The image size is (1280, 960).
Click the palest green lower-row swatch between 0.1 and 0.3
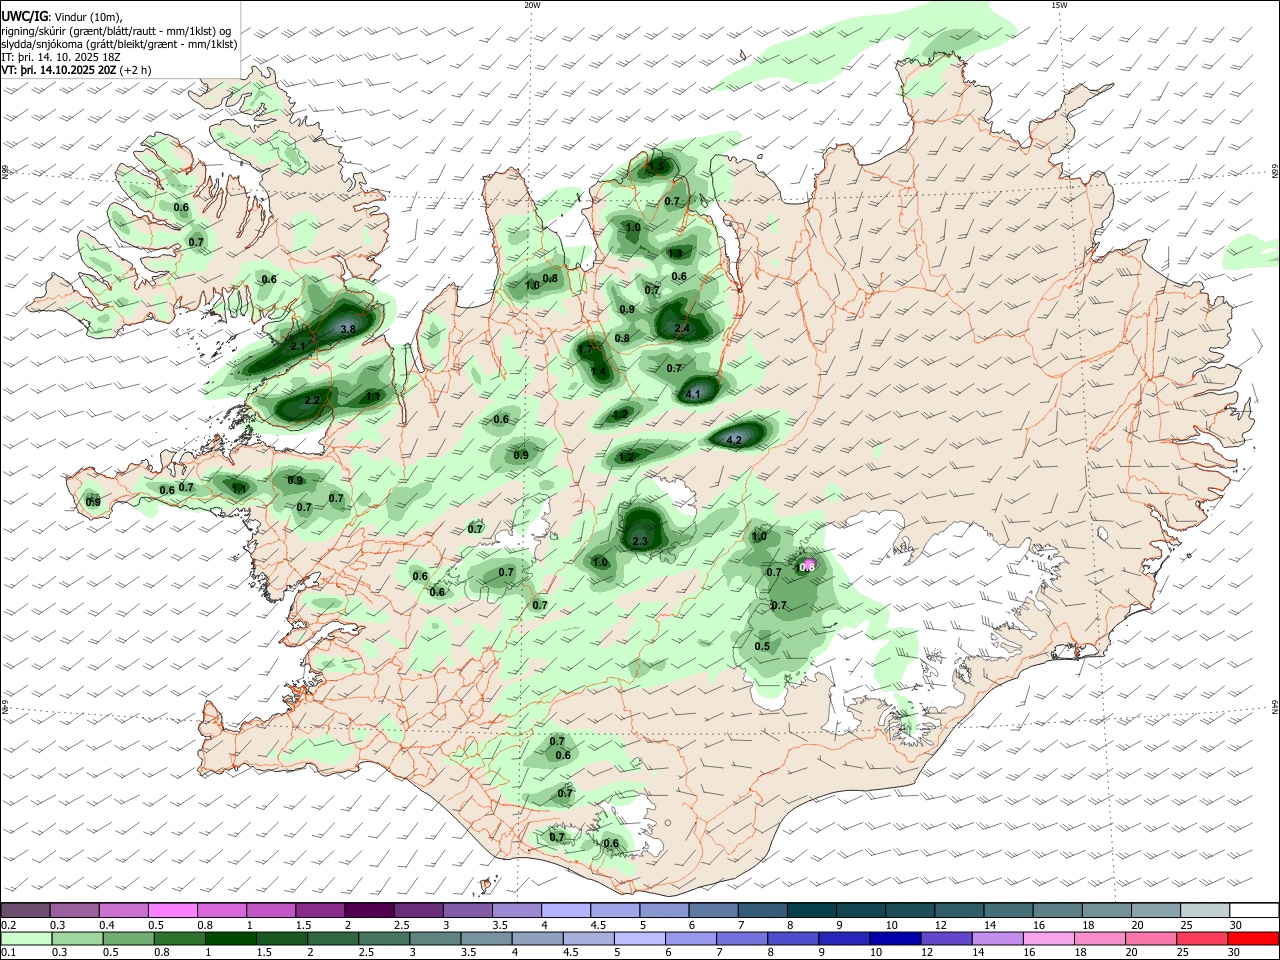pos(26,939)
